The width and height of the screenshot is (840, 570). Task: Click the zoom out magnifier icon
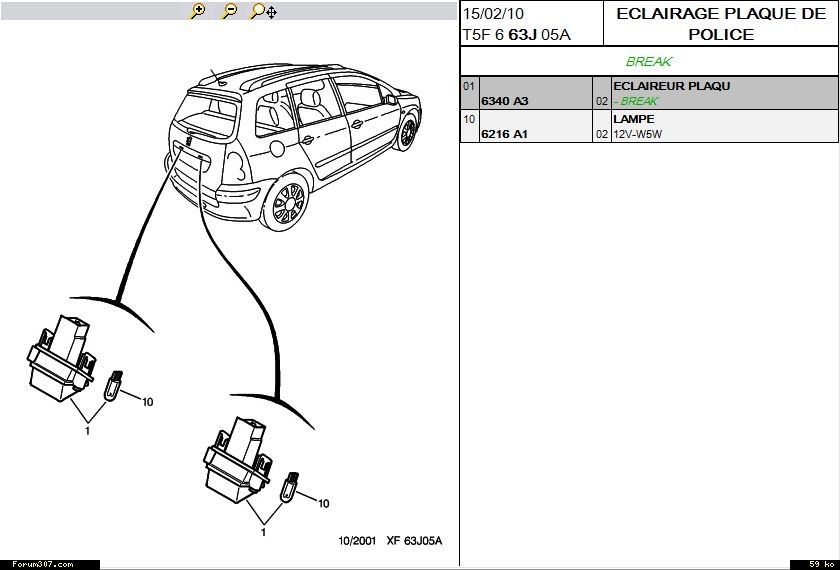tap(229, 11)
